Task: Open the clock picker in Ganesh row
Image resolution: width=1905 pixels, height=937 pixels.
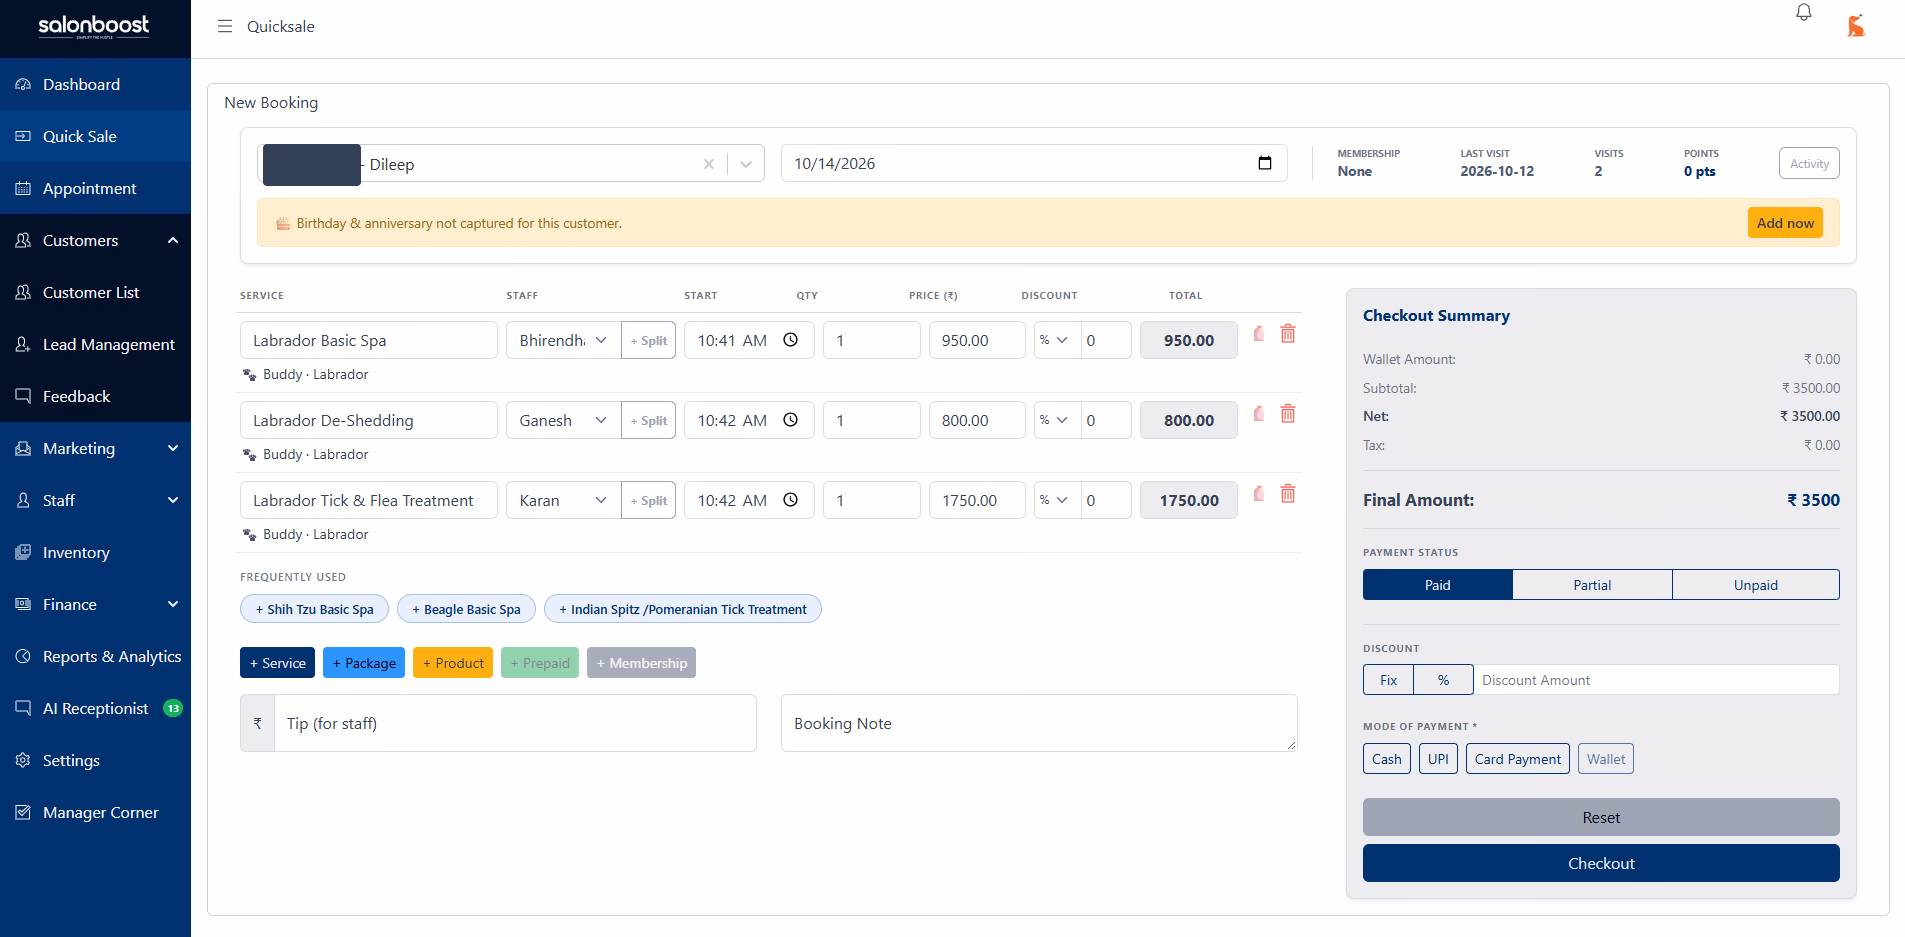Action: tap(790, 420)
